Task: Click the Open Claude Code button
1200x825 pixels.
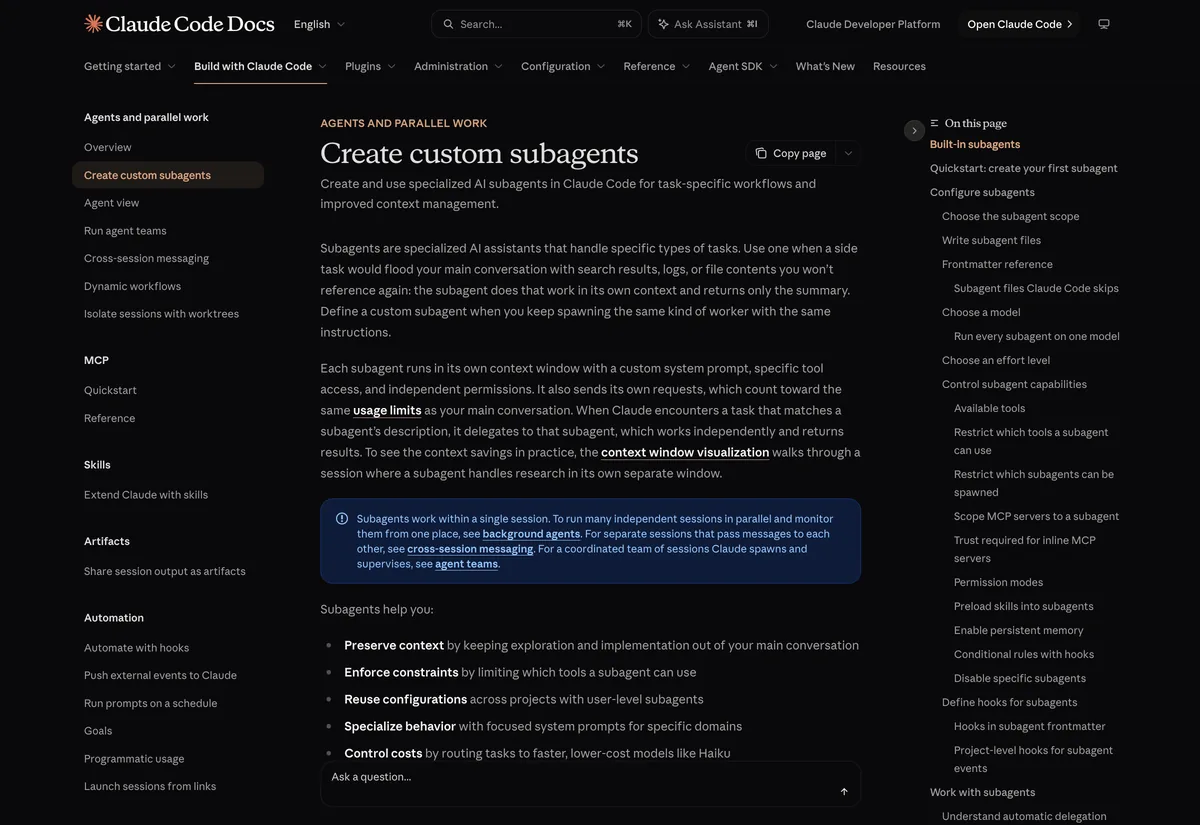Action: point(1020,24)
